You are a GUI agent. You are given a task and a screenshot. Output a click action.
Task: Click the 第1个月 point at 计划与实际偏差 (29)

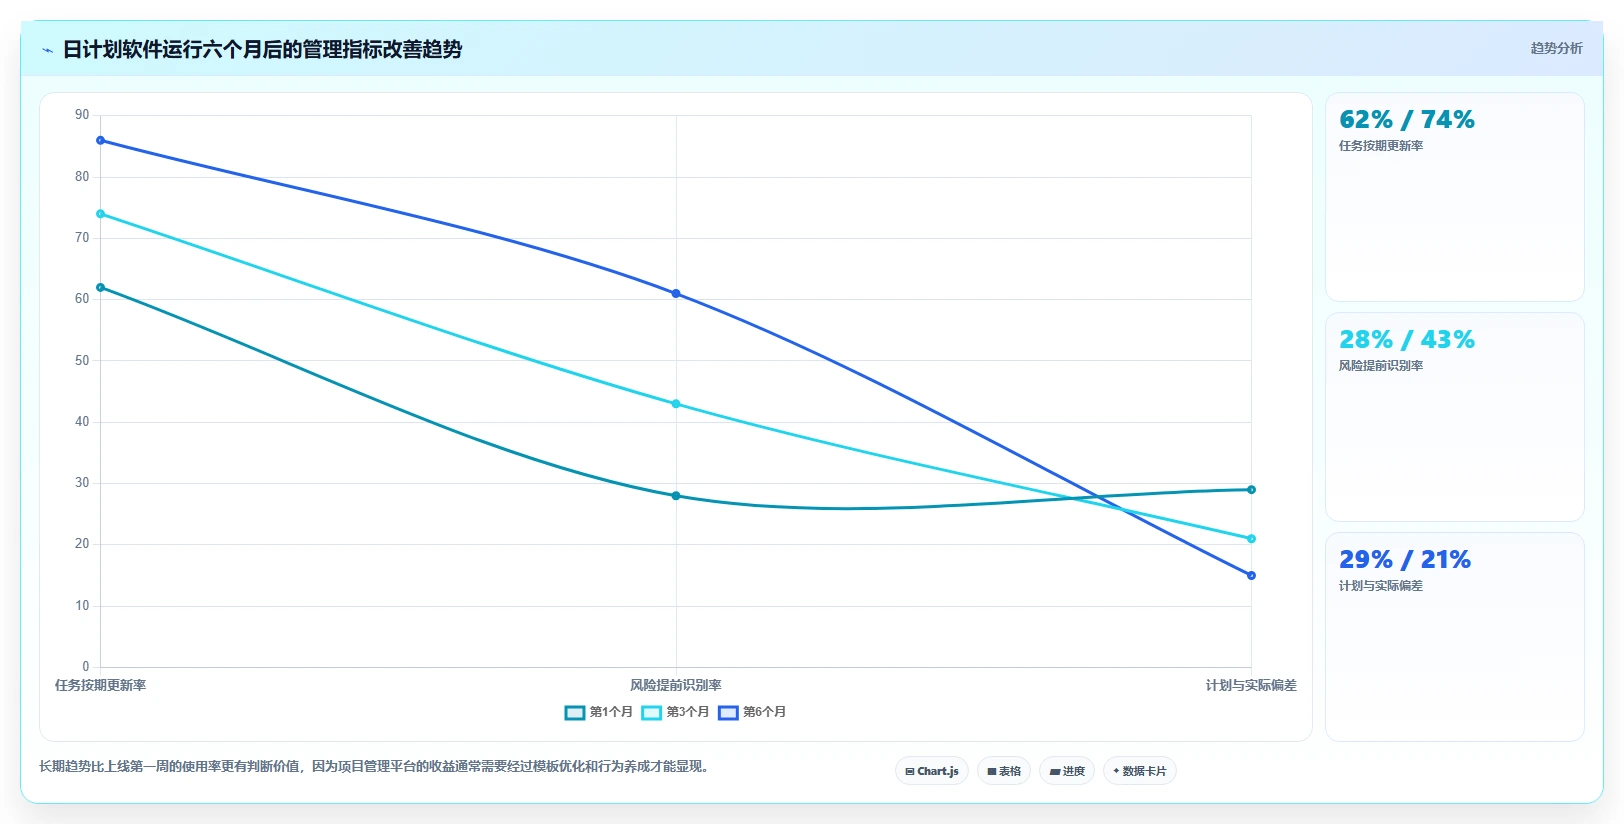point(1251,490)
